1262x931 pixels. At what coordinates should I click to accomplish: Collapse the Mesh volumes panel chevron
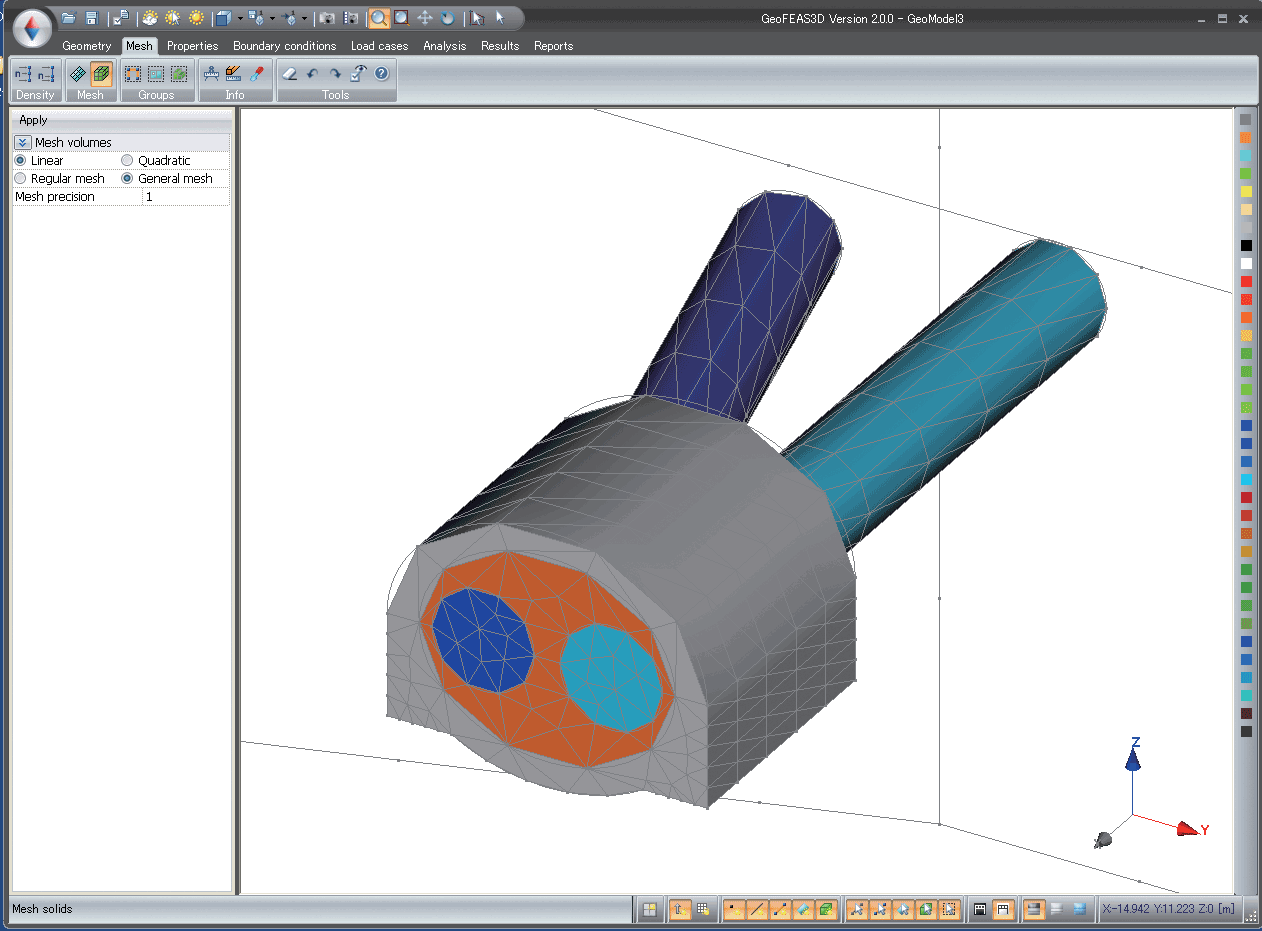tap(23, 143)
